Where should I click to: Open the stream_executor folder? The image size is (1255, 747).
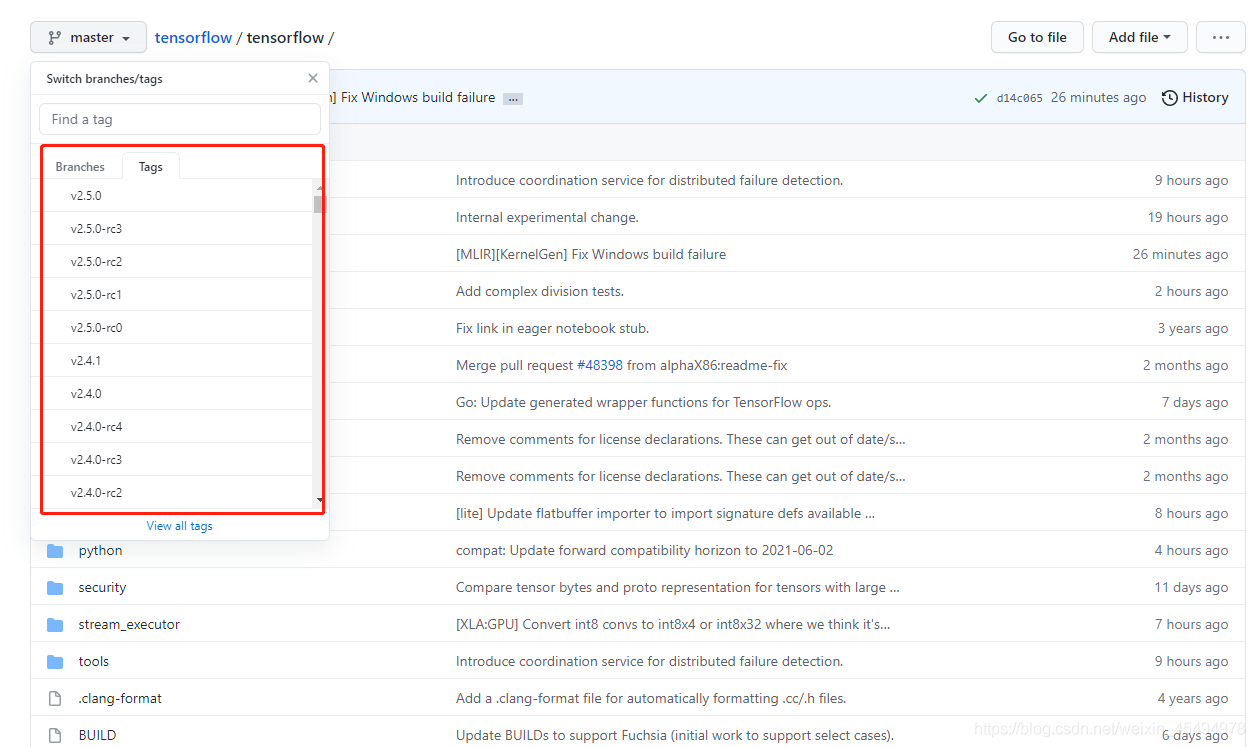click(130, 624)
